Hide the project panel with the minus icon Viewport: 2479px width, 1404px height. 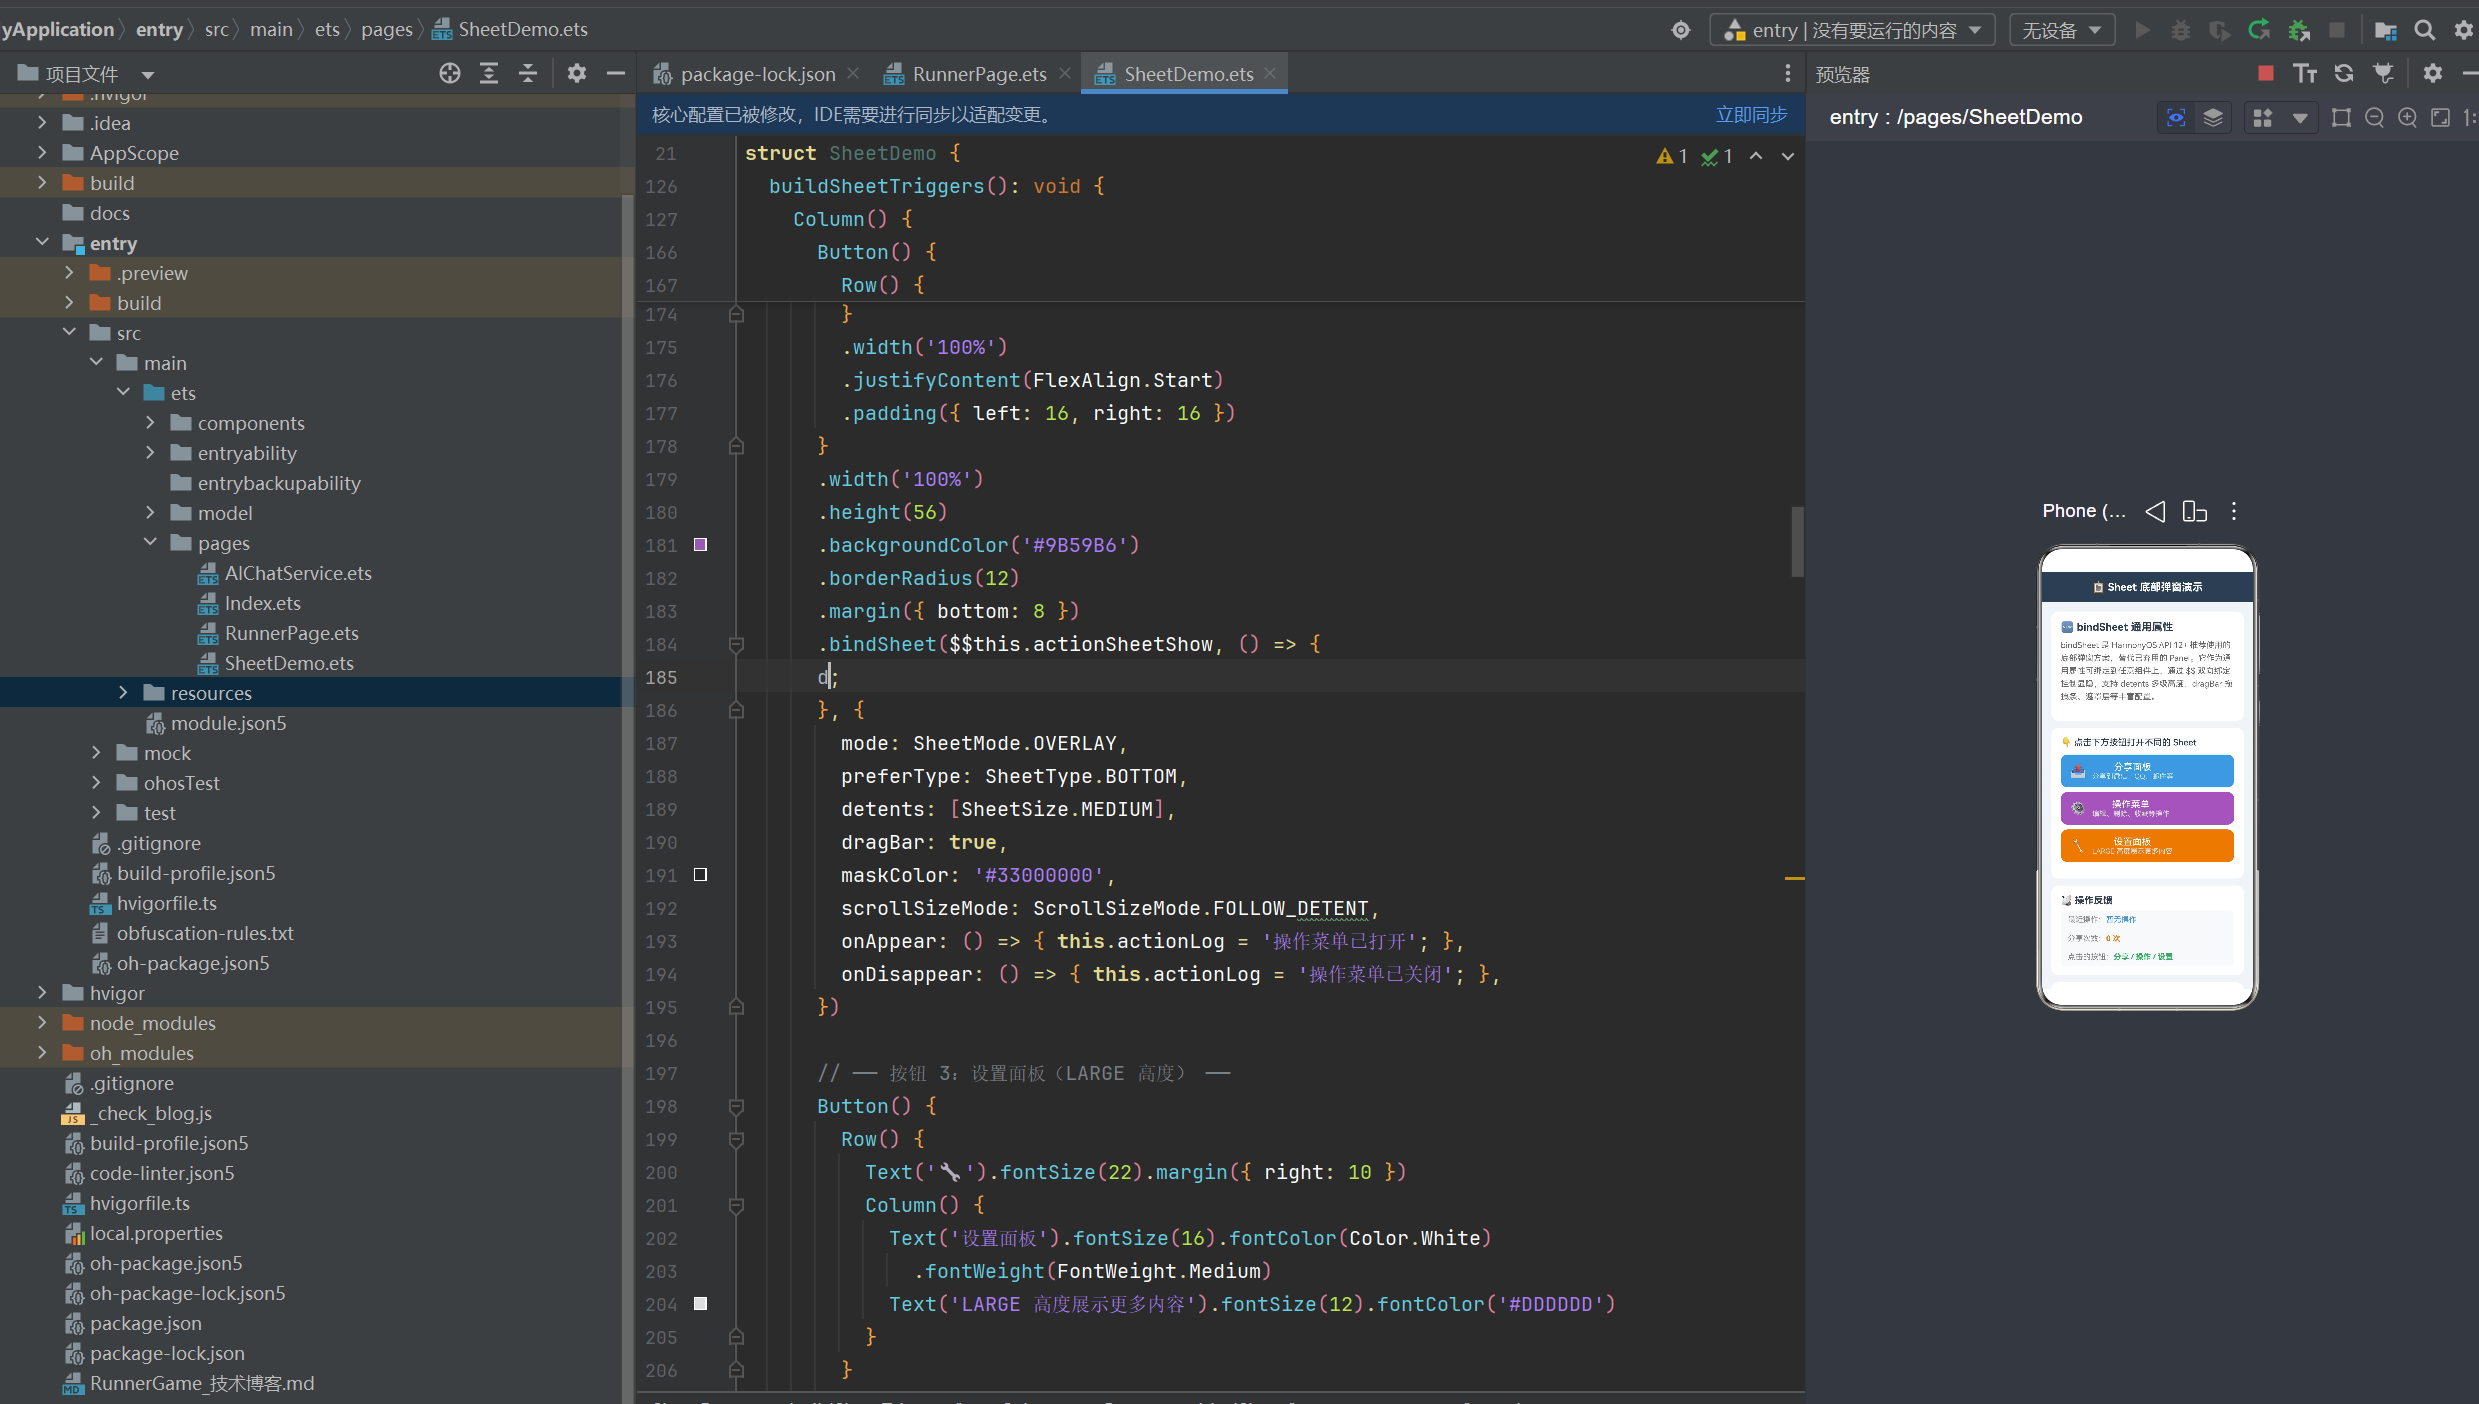[616, 73]
